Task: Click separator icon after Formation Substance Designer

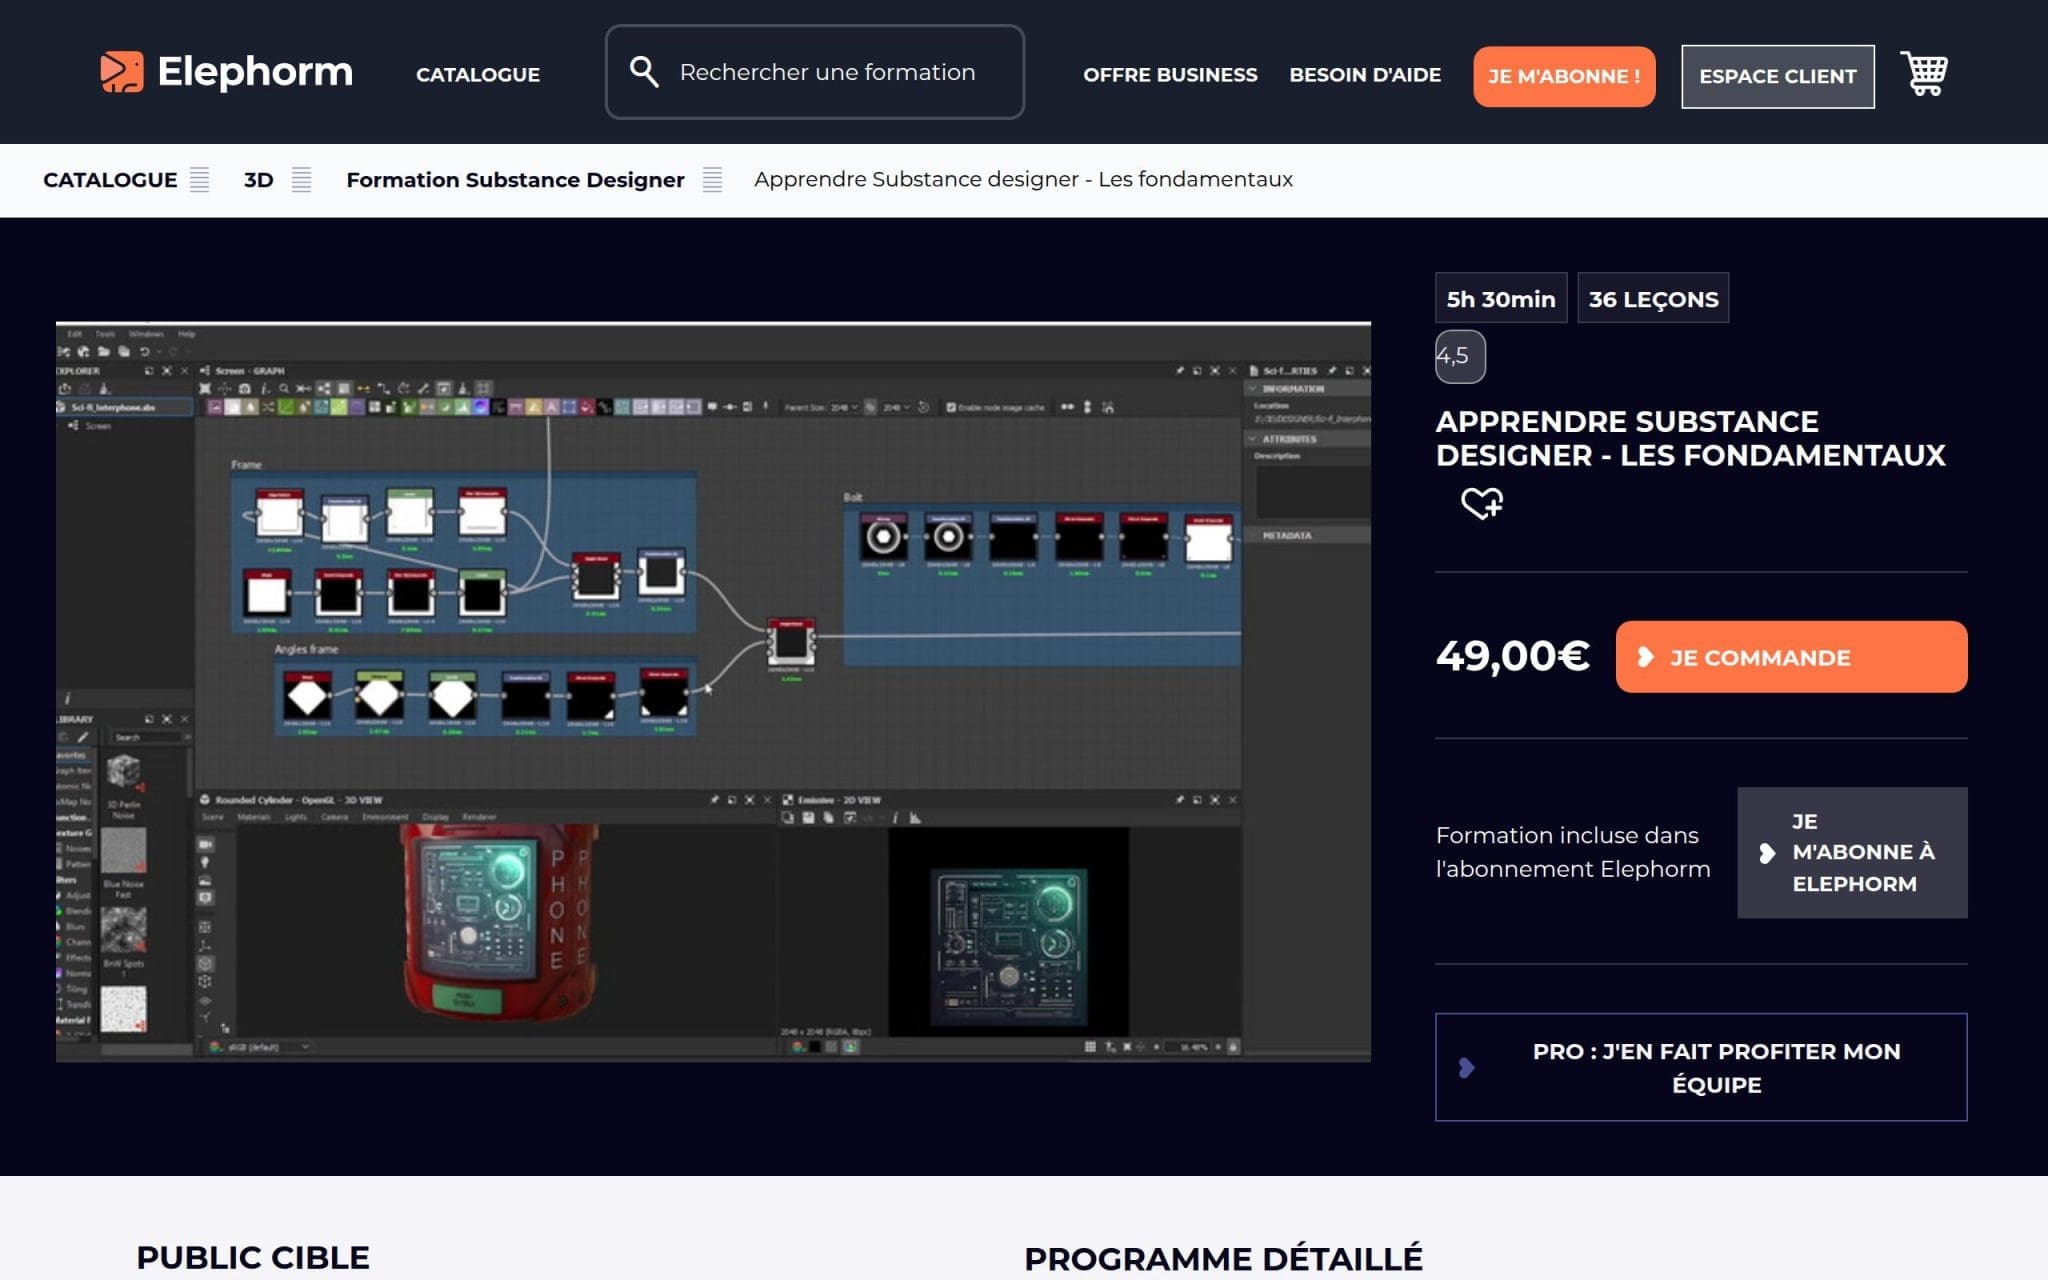Action: [712, 180]
